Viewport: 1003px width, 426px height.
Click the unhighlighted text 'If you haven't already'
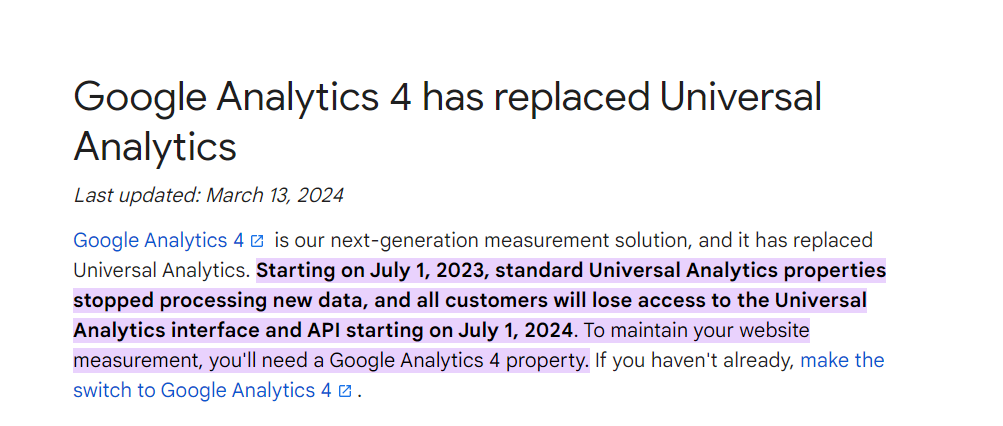click(x=694, y=360)
